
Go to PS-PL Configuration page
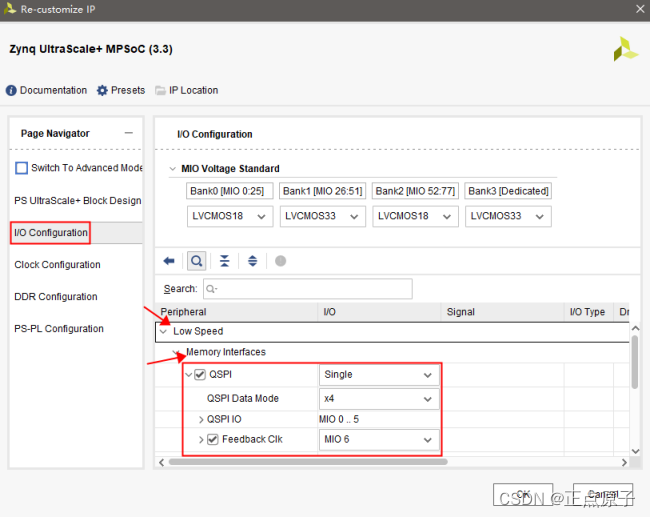(59, 328)
